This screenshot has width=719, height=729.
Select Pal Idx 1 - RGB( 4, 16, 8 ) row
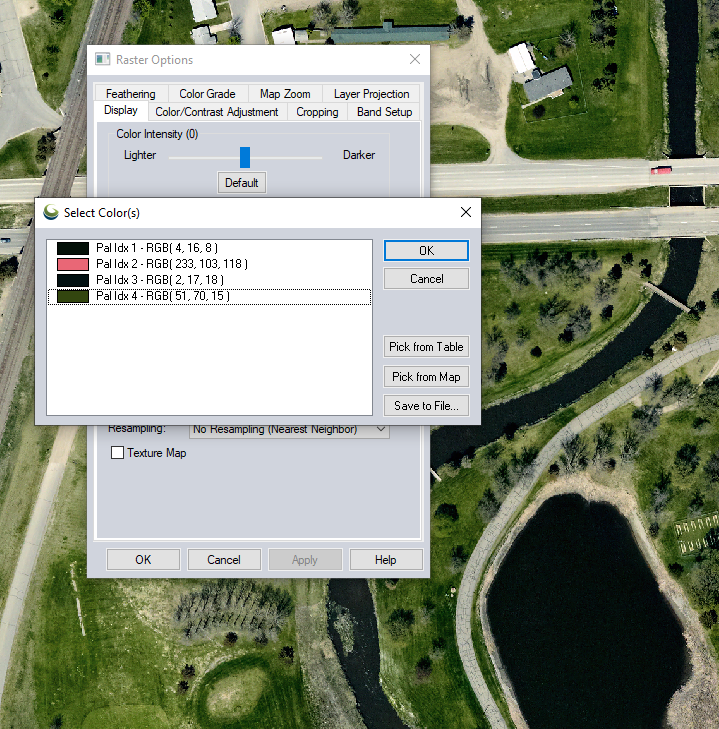[x=209, y=248]
